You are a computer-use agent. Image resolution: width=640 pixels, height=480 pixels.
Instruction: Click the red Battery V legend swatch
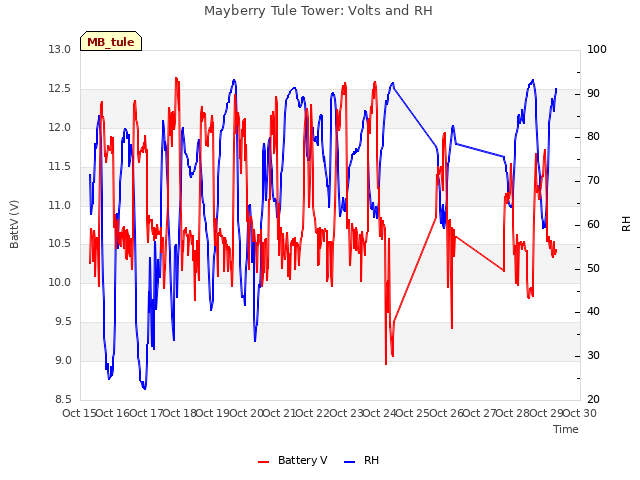264,462
